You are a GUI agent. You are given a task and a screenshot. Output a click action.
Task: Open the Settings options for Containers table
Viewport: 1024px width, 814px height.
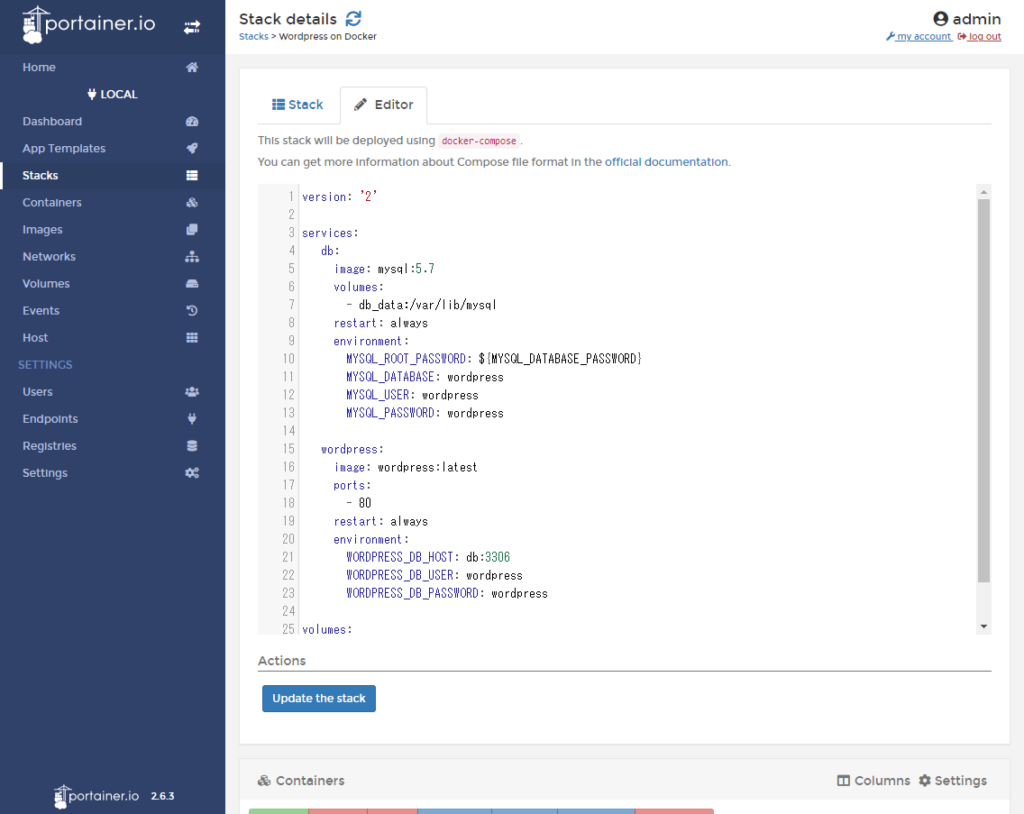[953, 781]
